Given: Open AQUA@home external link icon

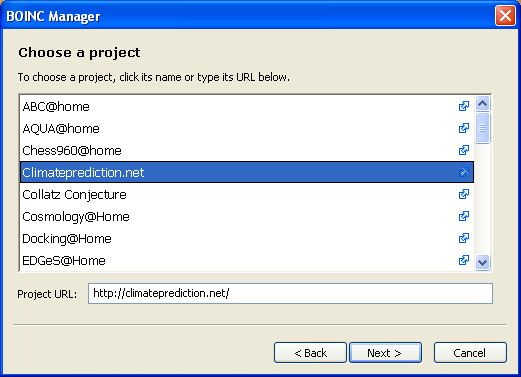Looking at the screenshot, I should point(464,128).
